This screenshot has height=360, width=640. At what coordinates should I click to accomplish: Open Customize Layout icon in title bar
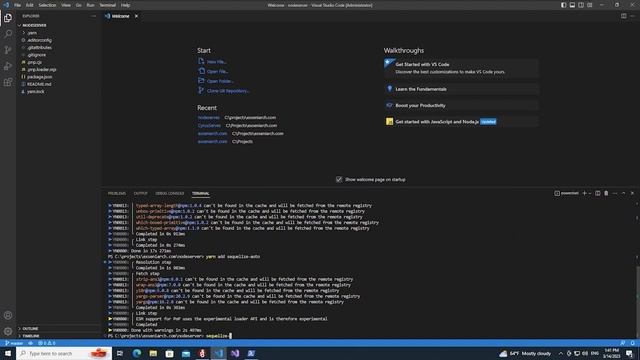pyautogui.click(x=590, y=5)
